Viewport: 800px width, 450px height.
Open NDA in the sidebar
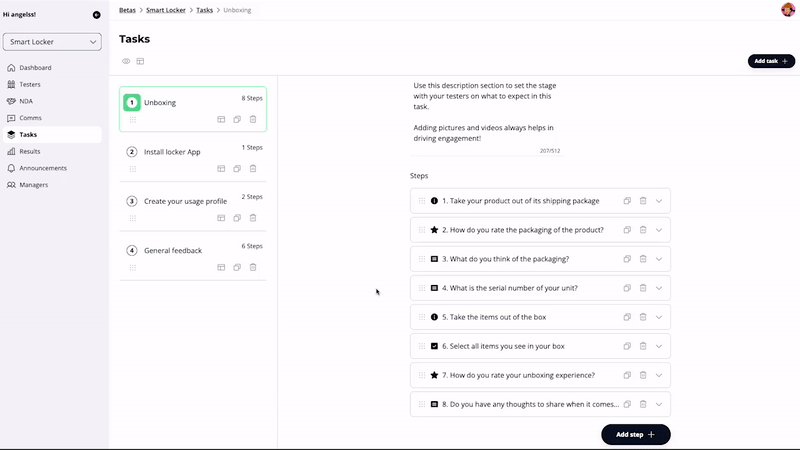click(x=52, y=102)
